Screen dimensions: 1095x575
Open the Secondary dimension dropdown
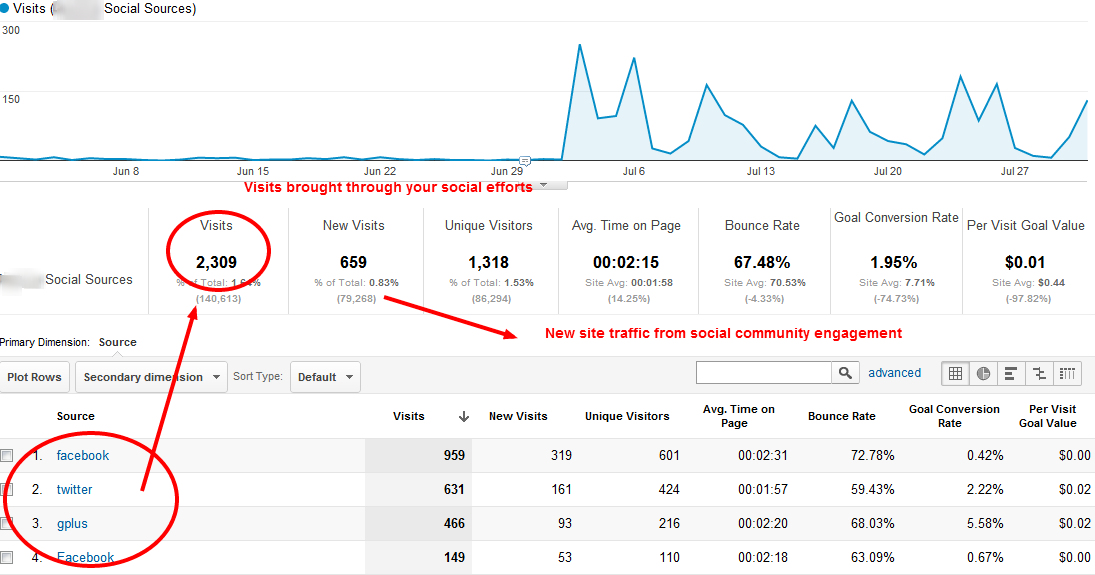pyautogui.click(x=151, y=377)
